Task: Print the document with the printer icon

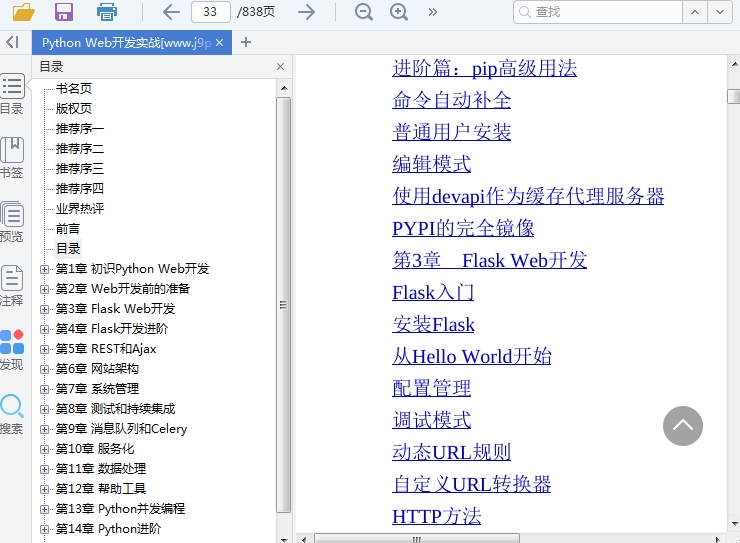Action: tap(107, 11)
